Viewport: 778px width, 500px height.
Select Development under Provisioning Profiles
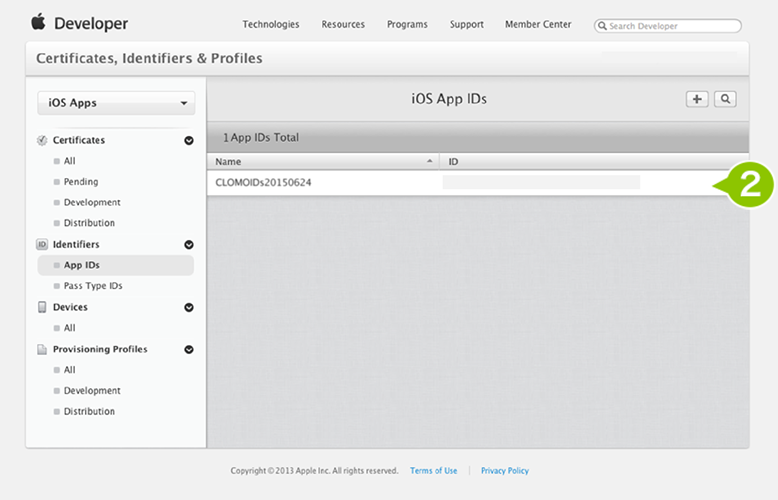point(92,391)
